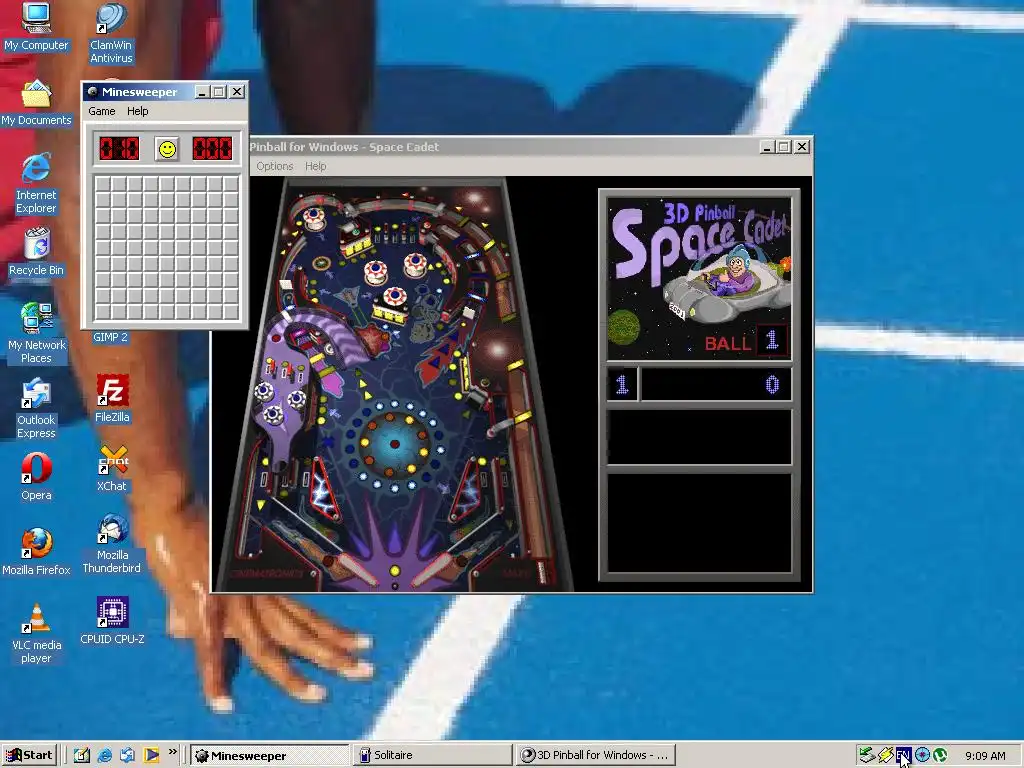1024x768 pixels.
Task: Open the Help menu in Pinball
Action: pyautogui.click(x=315, y=166)
